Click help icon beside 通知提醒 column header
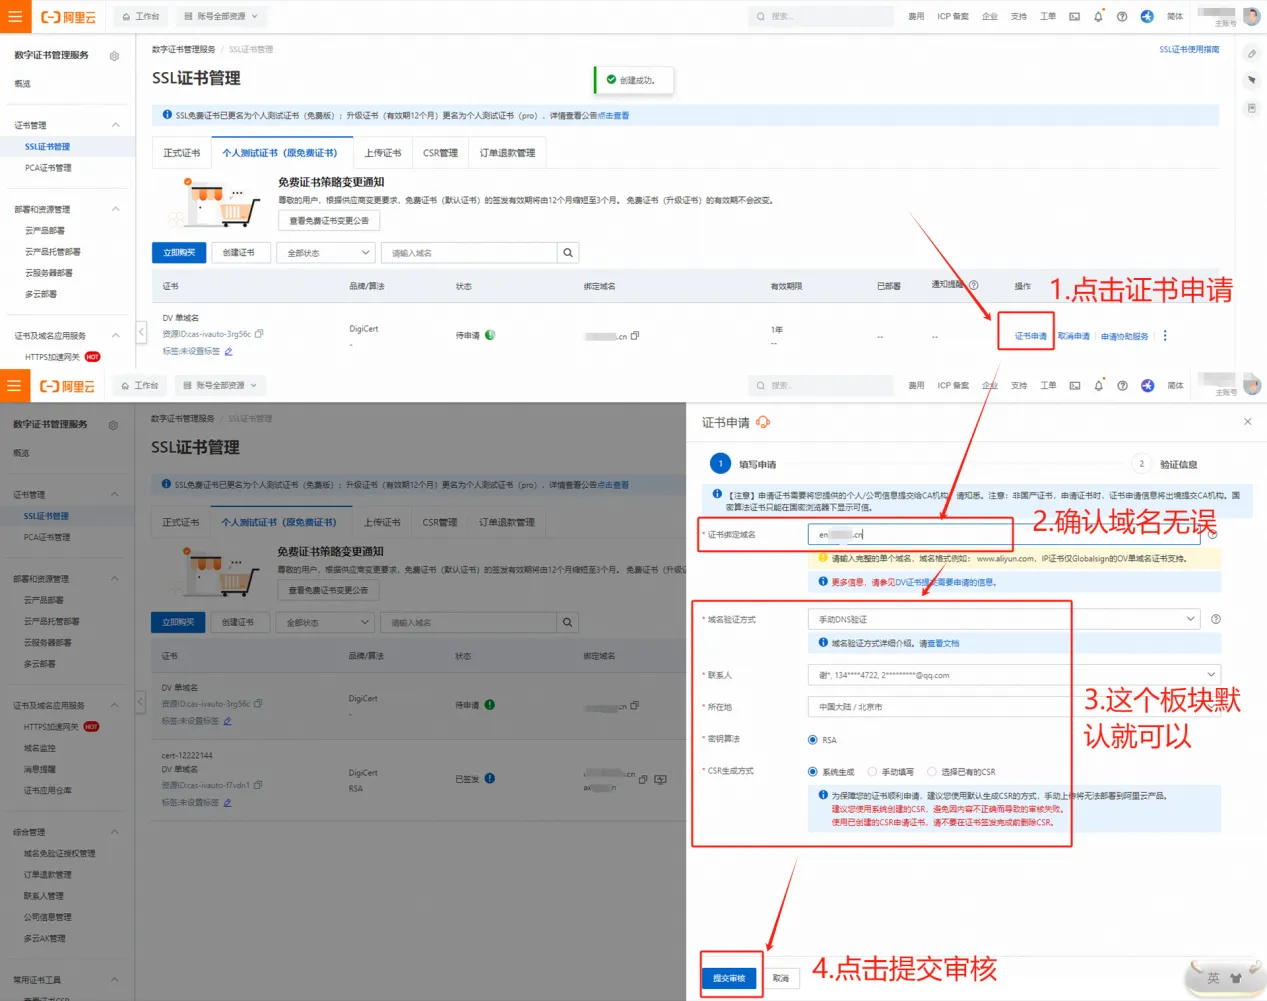Screen dimensions: 1267x1001 [x=973, y=285]
